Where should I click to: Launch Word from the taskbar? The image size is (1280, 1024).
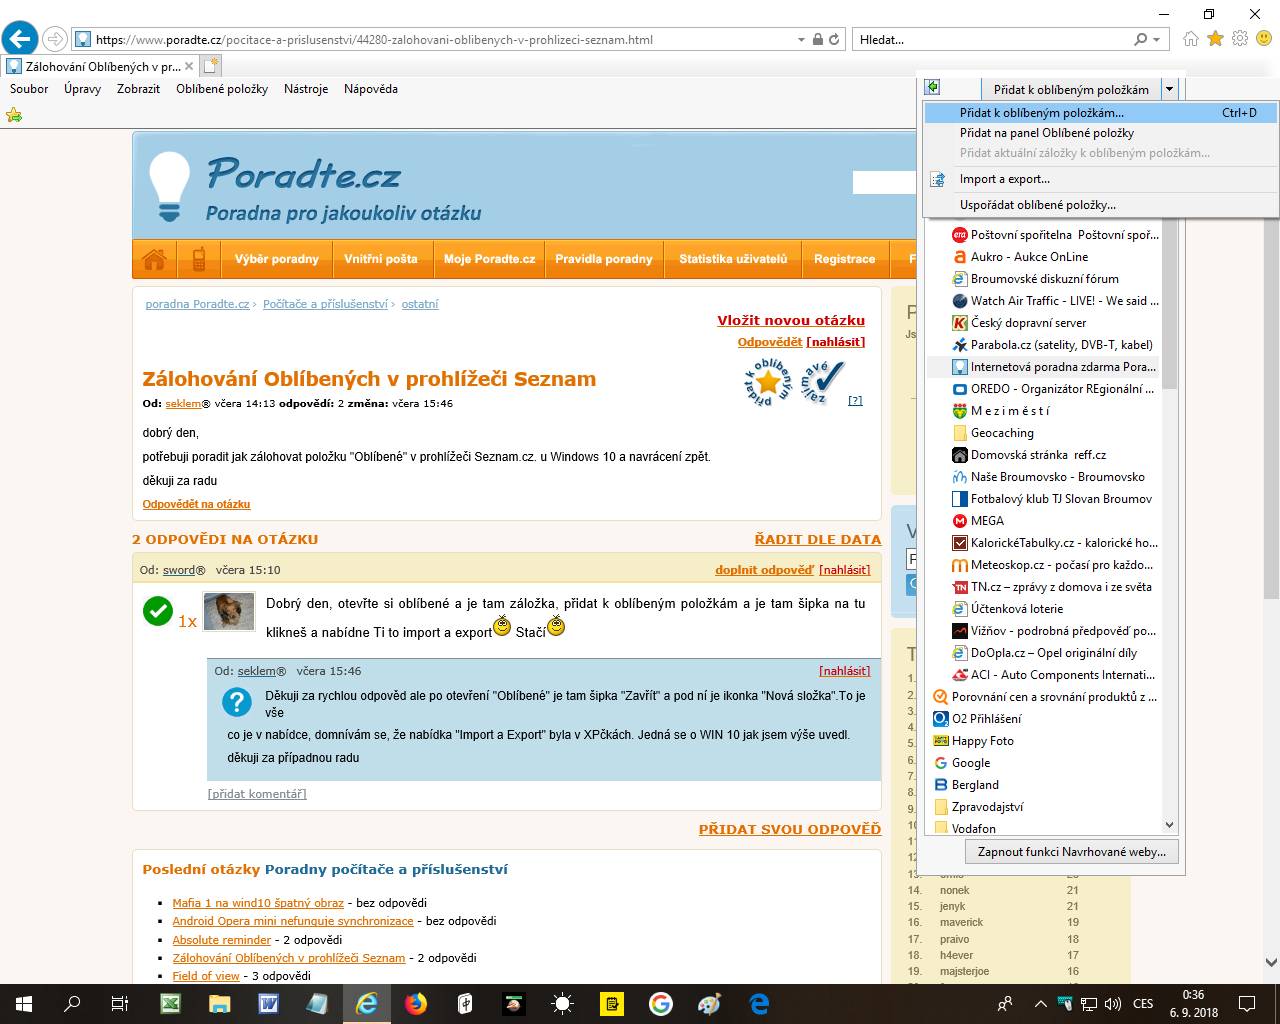268,1004
